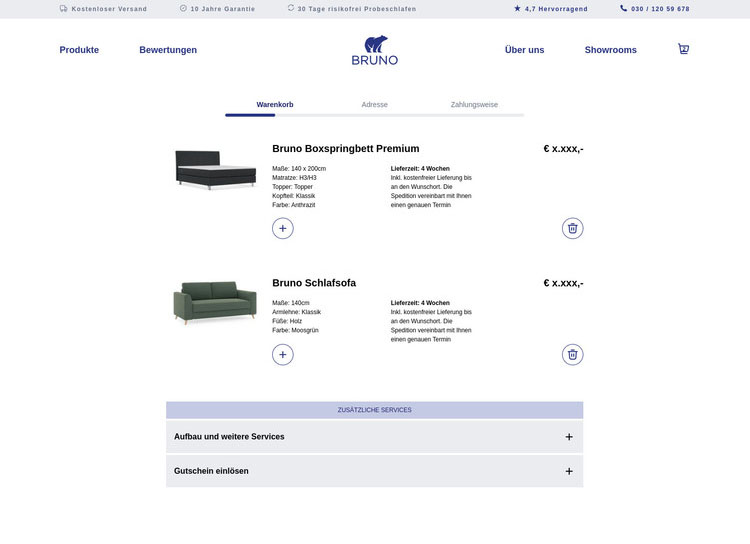Navigate to Showrooms
The height and width of the screenshot is (544, 750).
(610, 50)
